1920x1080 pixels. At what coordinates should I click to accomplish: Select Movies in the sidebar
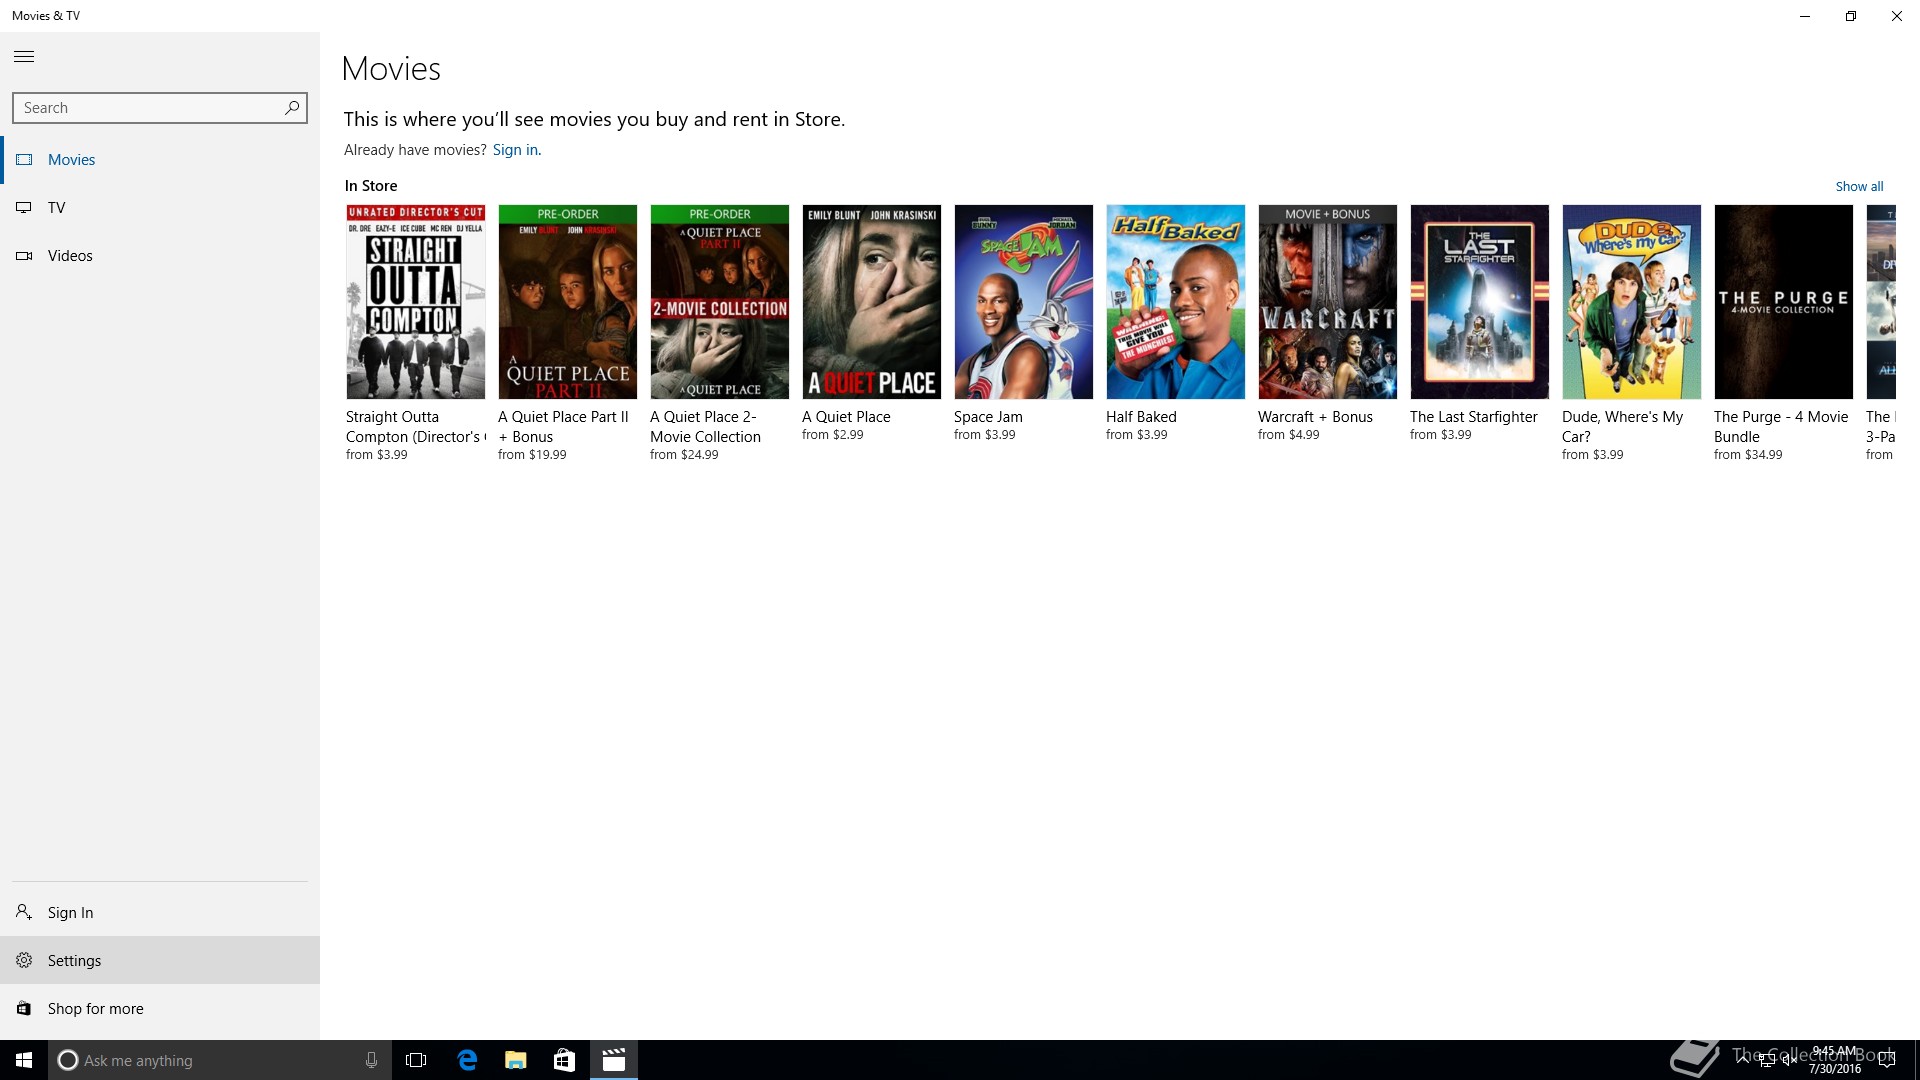[160, 160]
